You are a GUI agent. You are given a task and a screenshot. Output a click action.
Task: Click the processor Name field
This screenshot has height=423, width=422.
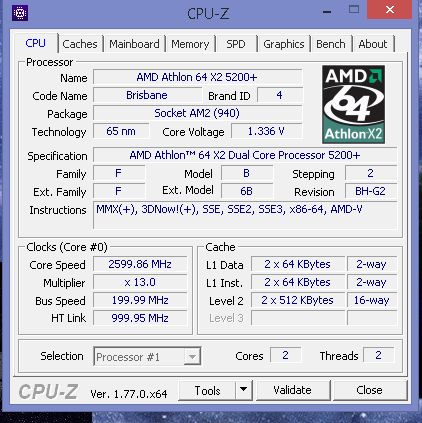click(197, 77)
